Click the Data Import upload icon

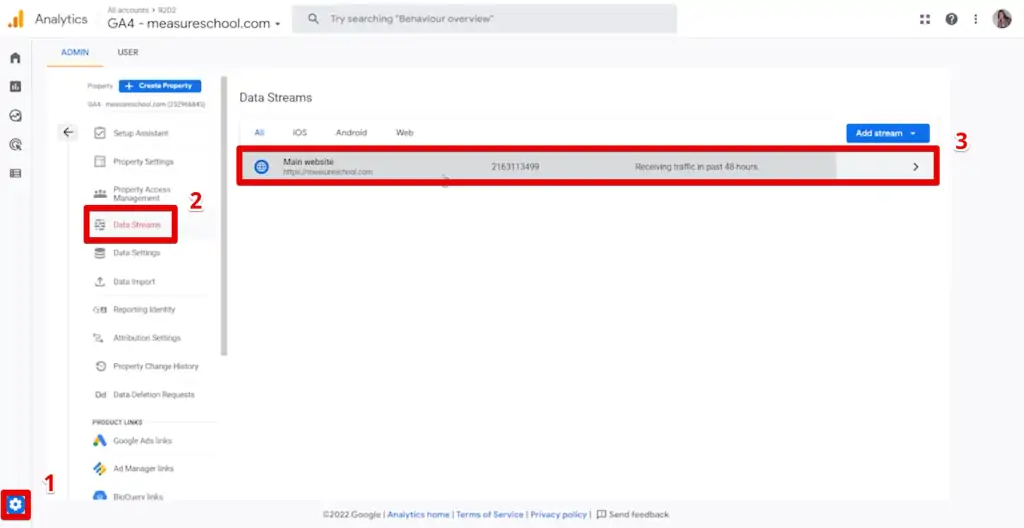pos(100,282)
